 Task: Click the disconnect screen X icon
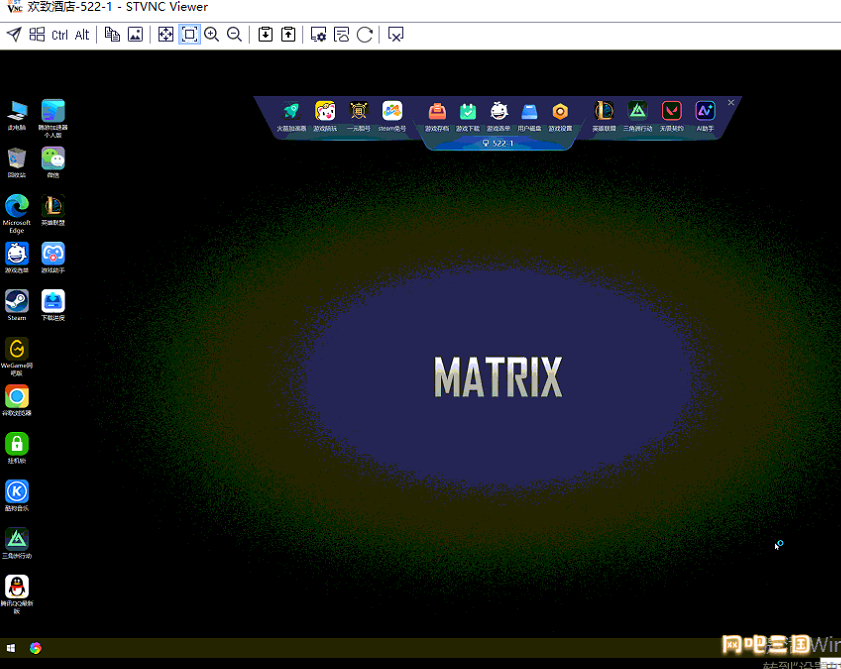coord(395,35)
